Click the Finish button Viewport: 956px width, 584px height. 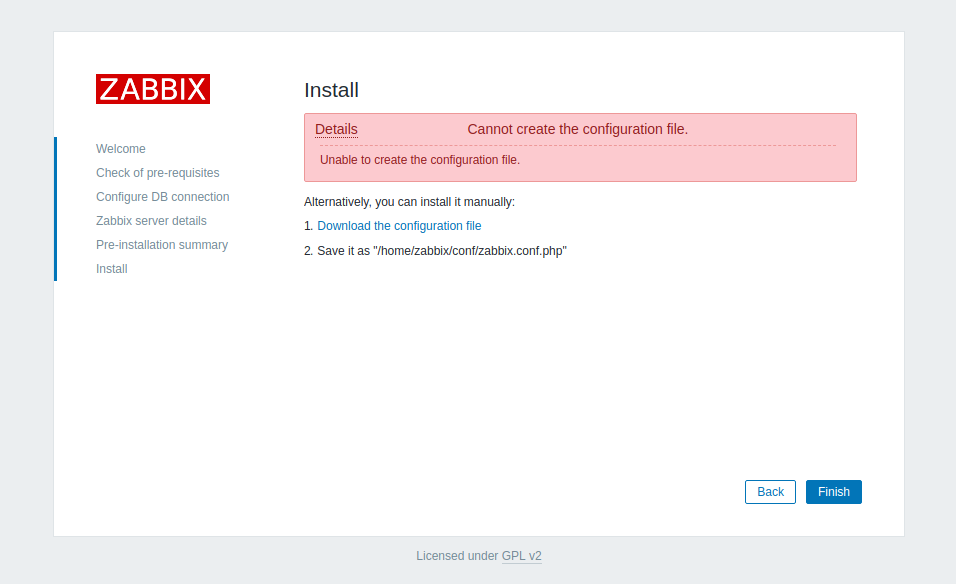click(x=833, y=491)
